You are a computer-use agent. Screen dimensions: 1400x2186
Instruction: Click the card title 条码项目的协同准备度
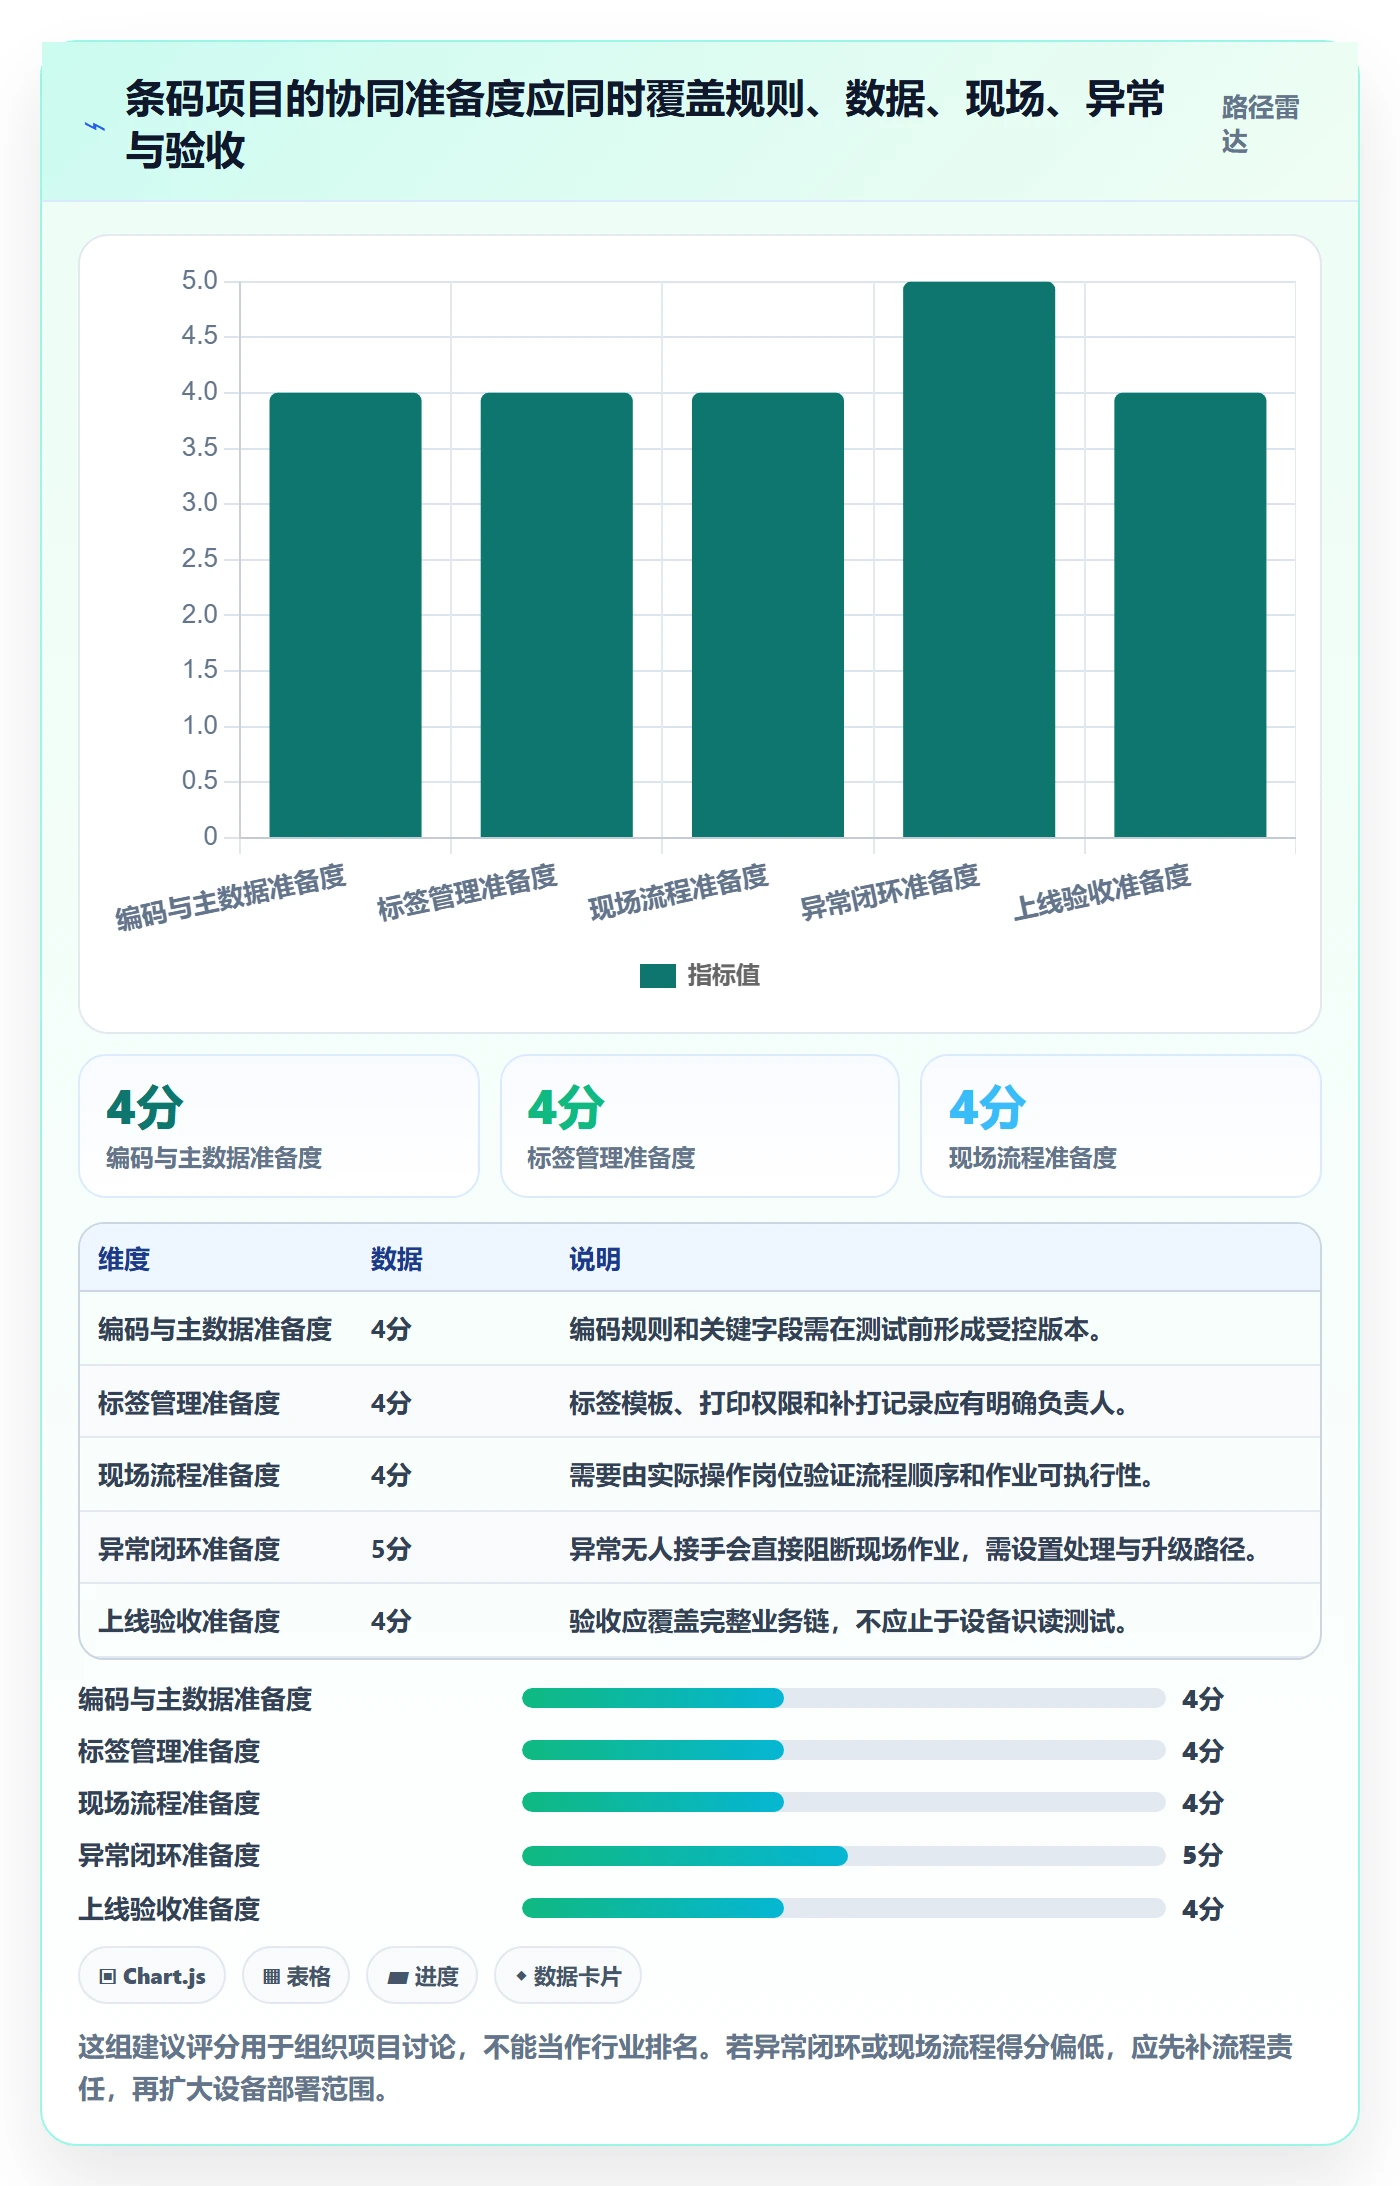(x=645, y=125)
